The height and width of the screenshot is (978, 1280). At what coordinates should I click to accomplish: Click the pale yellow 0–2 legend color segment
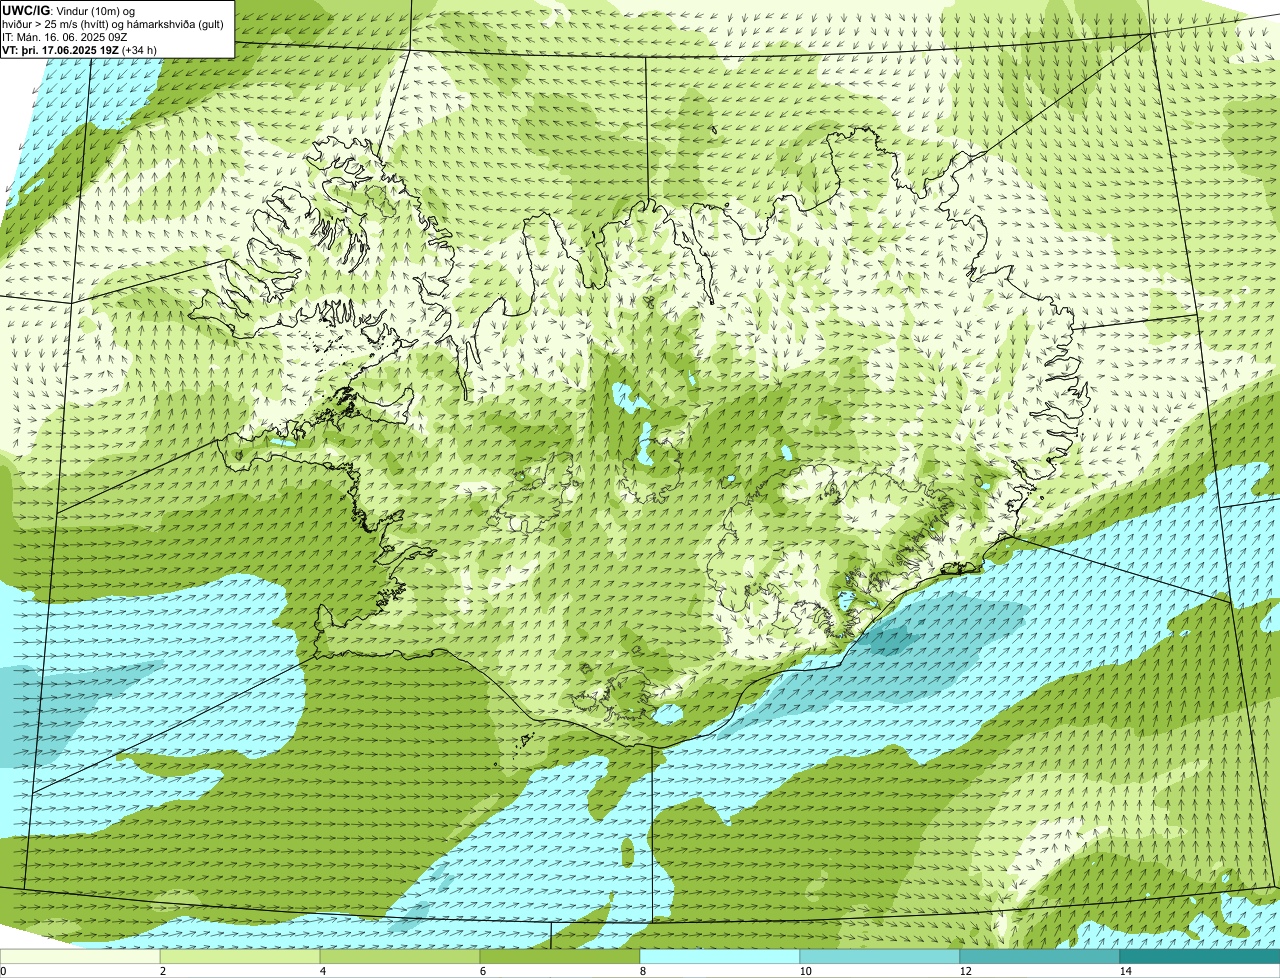[80, 956]
